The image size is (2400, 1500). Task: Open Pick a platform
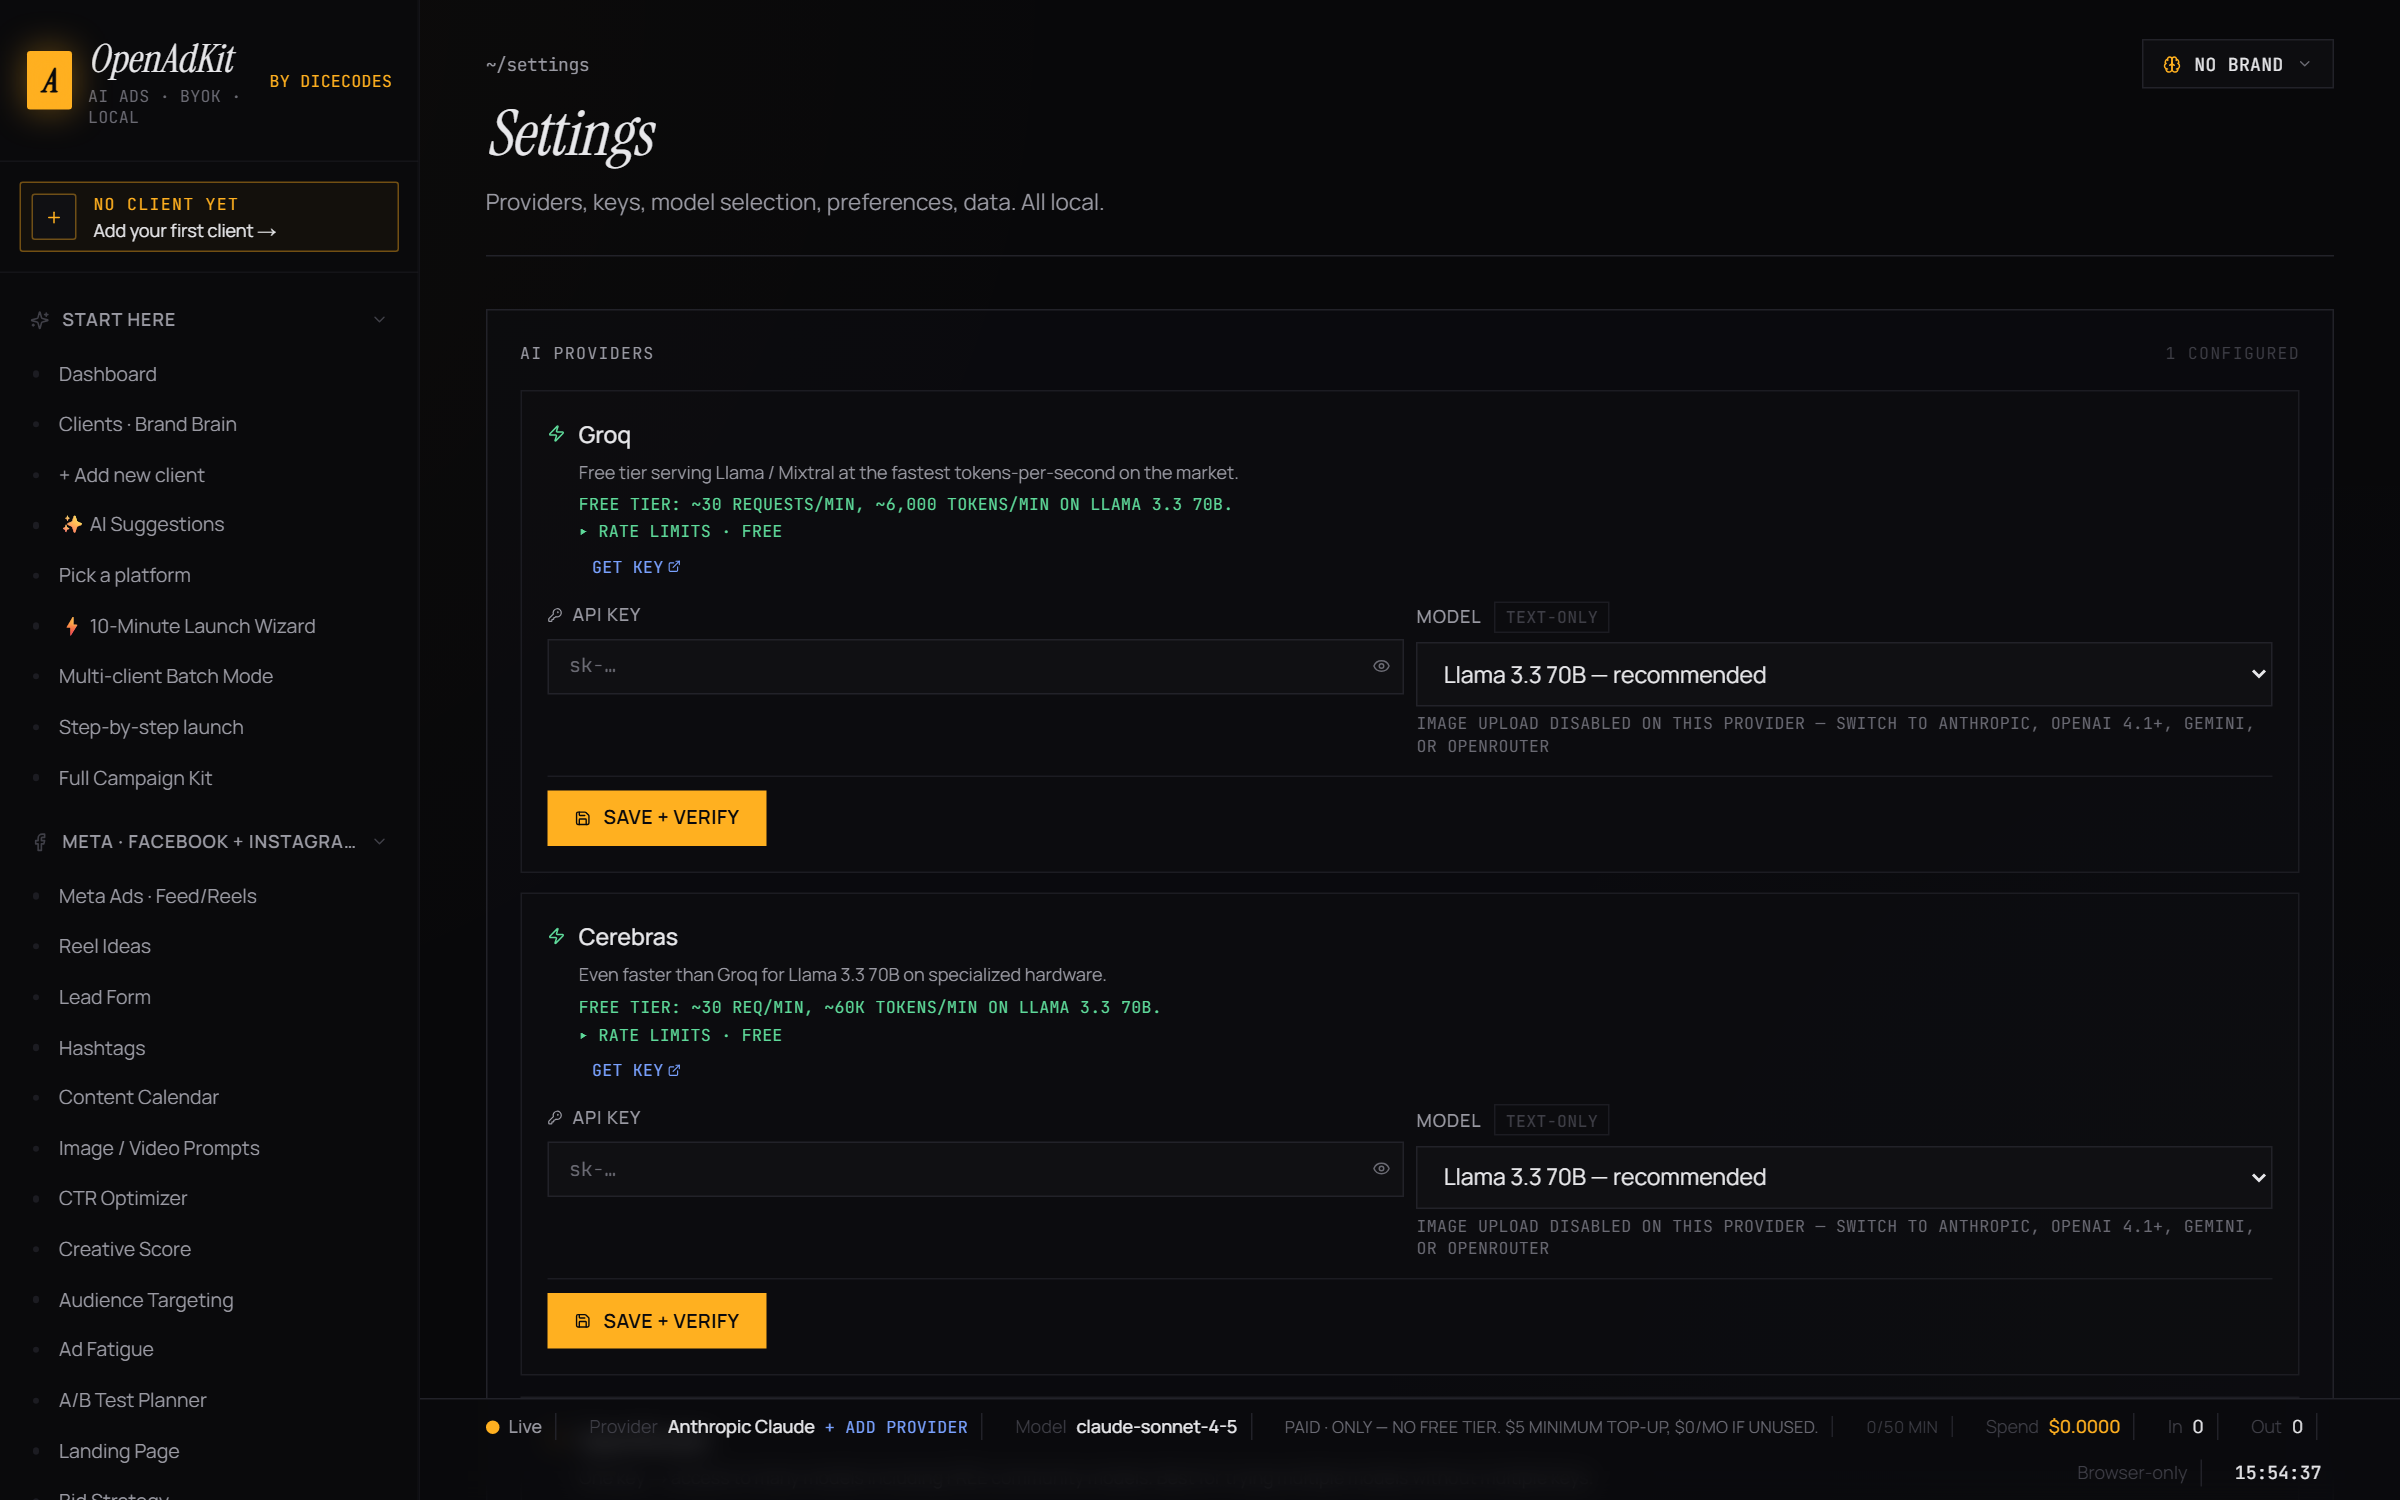[x=124, y=575]
